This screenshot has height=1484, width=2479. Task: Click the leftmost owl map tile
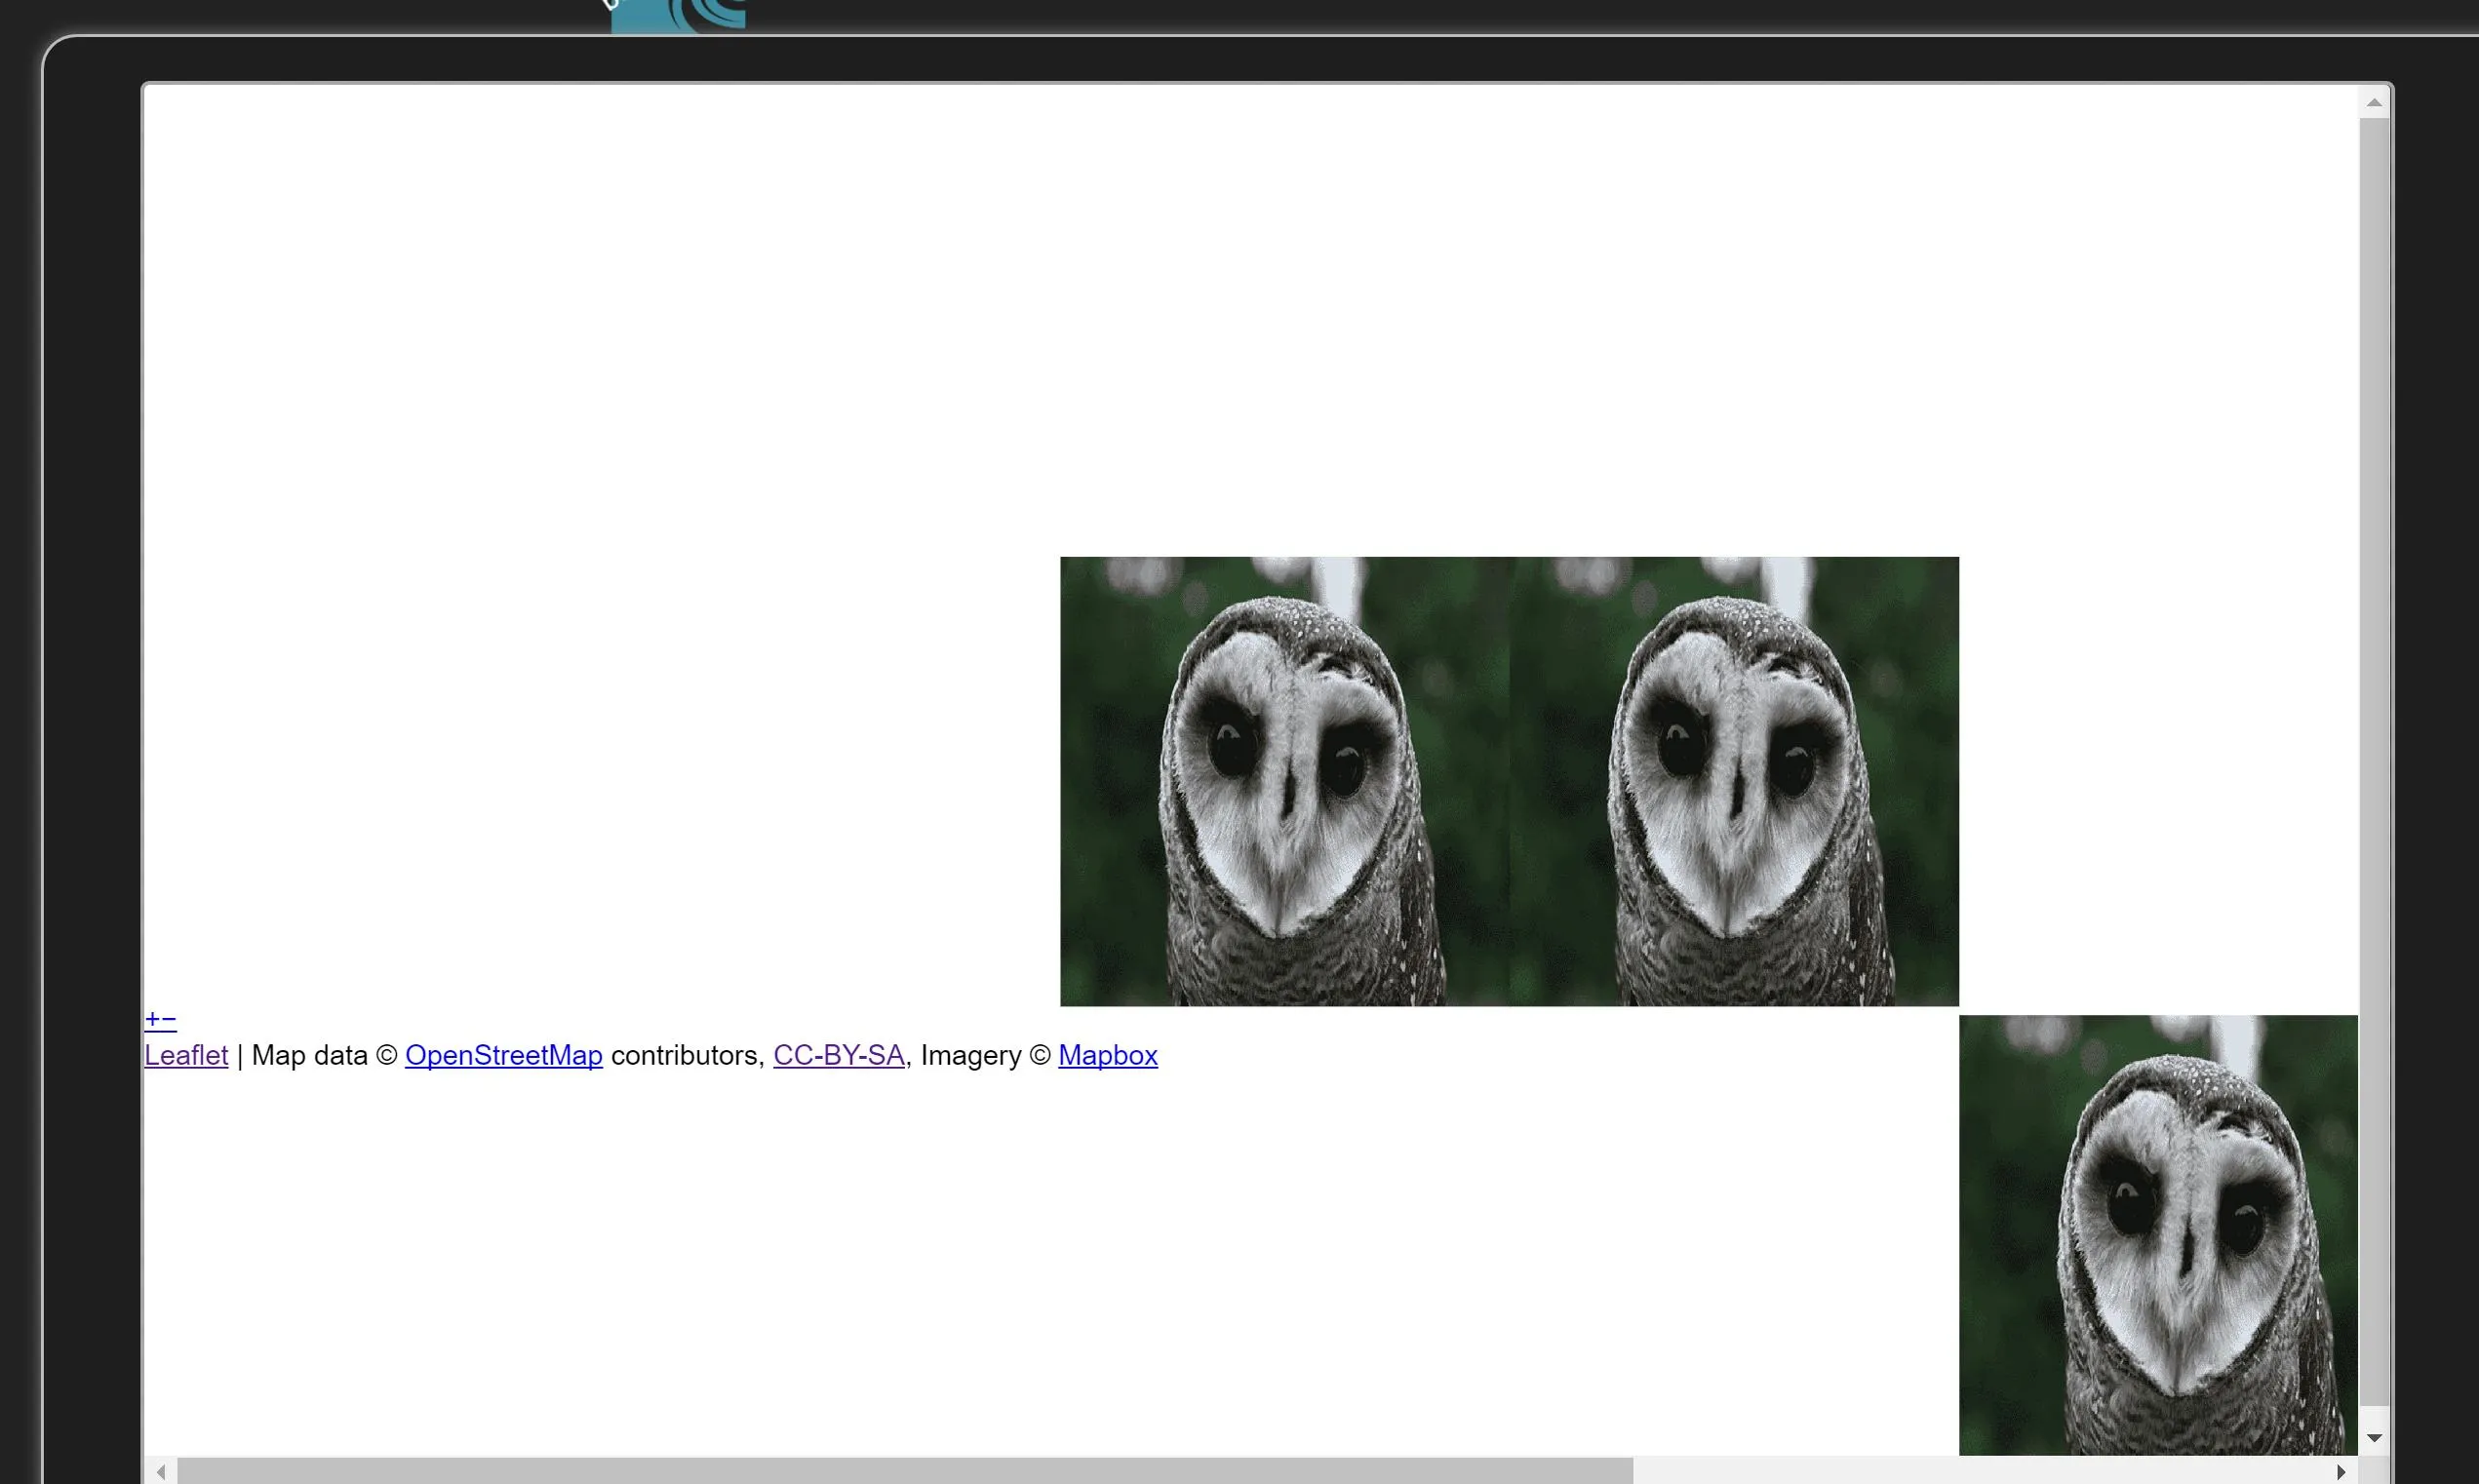coord(1284,781)
